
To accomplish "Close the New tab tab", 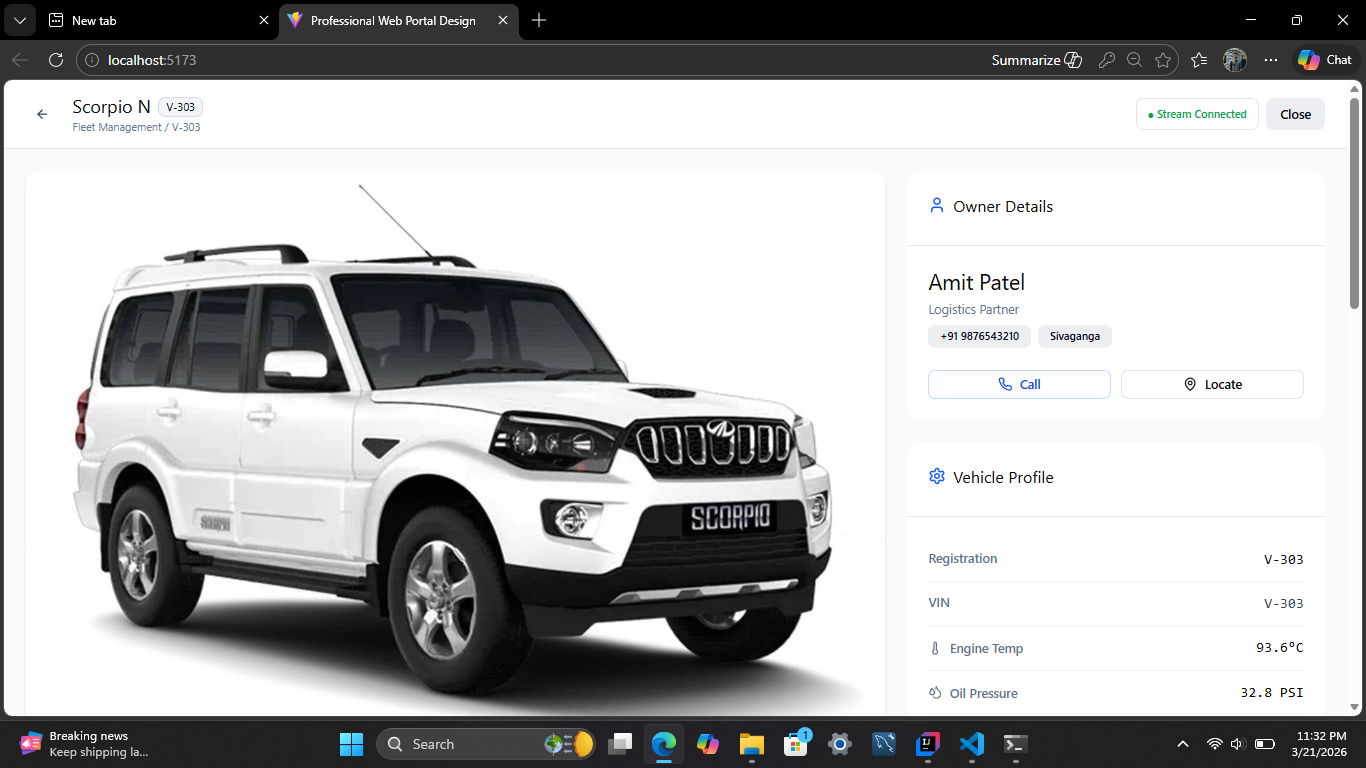I will click(x=264, y=20).
